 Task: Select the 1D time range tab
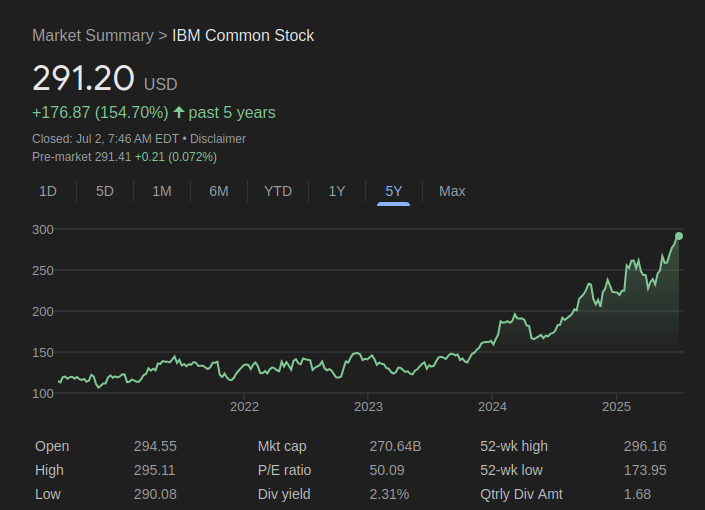pyautogui.click(x=48, y=191)
